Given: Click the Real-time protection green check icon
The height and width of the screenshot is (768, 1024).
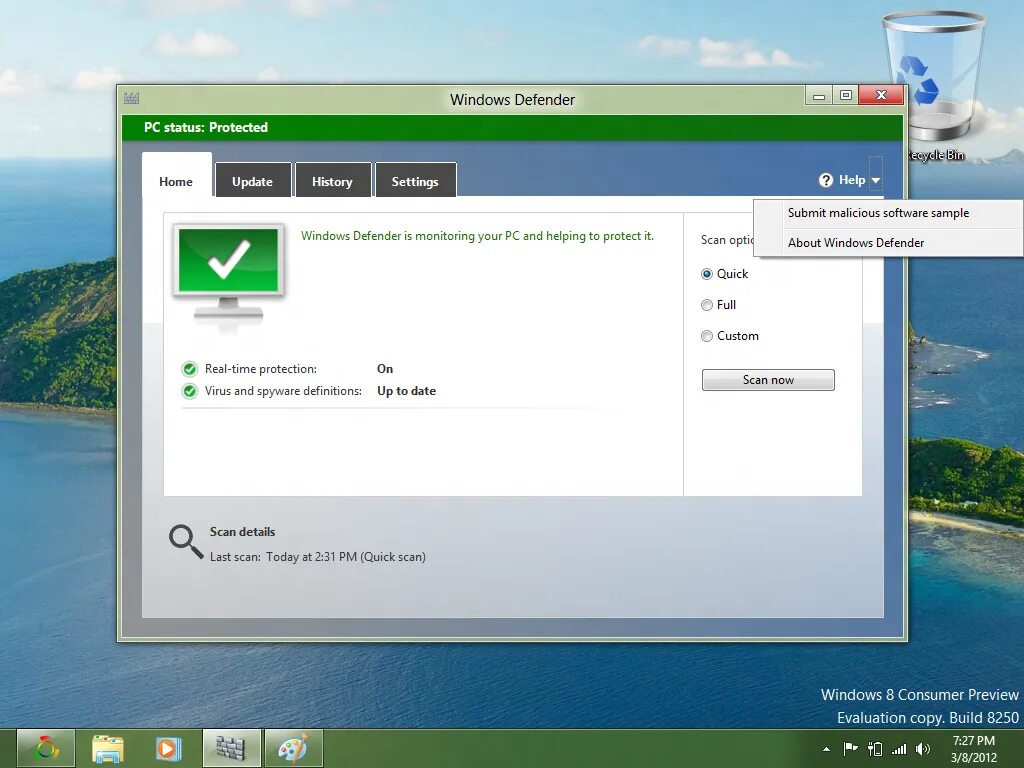Looking at the screenshot, I should tap(189, 369).
